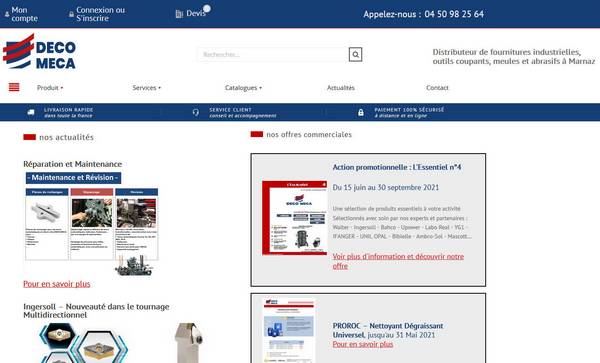Click the nos offres commerciales heading
This screenshot has height=363, width=600.
pyautogui.click(x=309, y=134)
